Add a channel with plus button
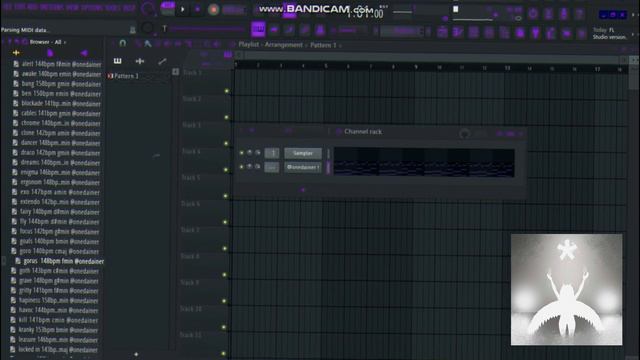Image resolution: width=640 pixels, height=360 pixels. pos(303,190)
